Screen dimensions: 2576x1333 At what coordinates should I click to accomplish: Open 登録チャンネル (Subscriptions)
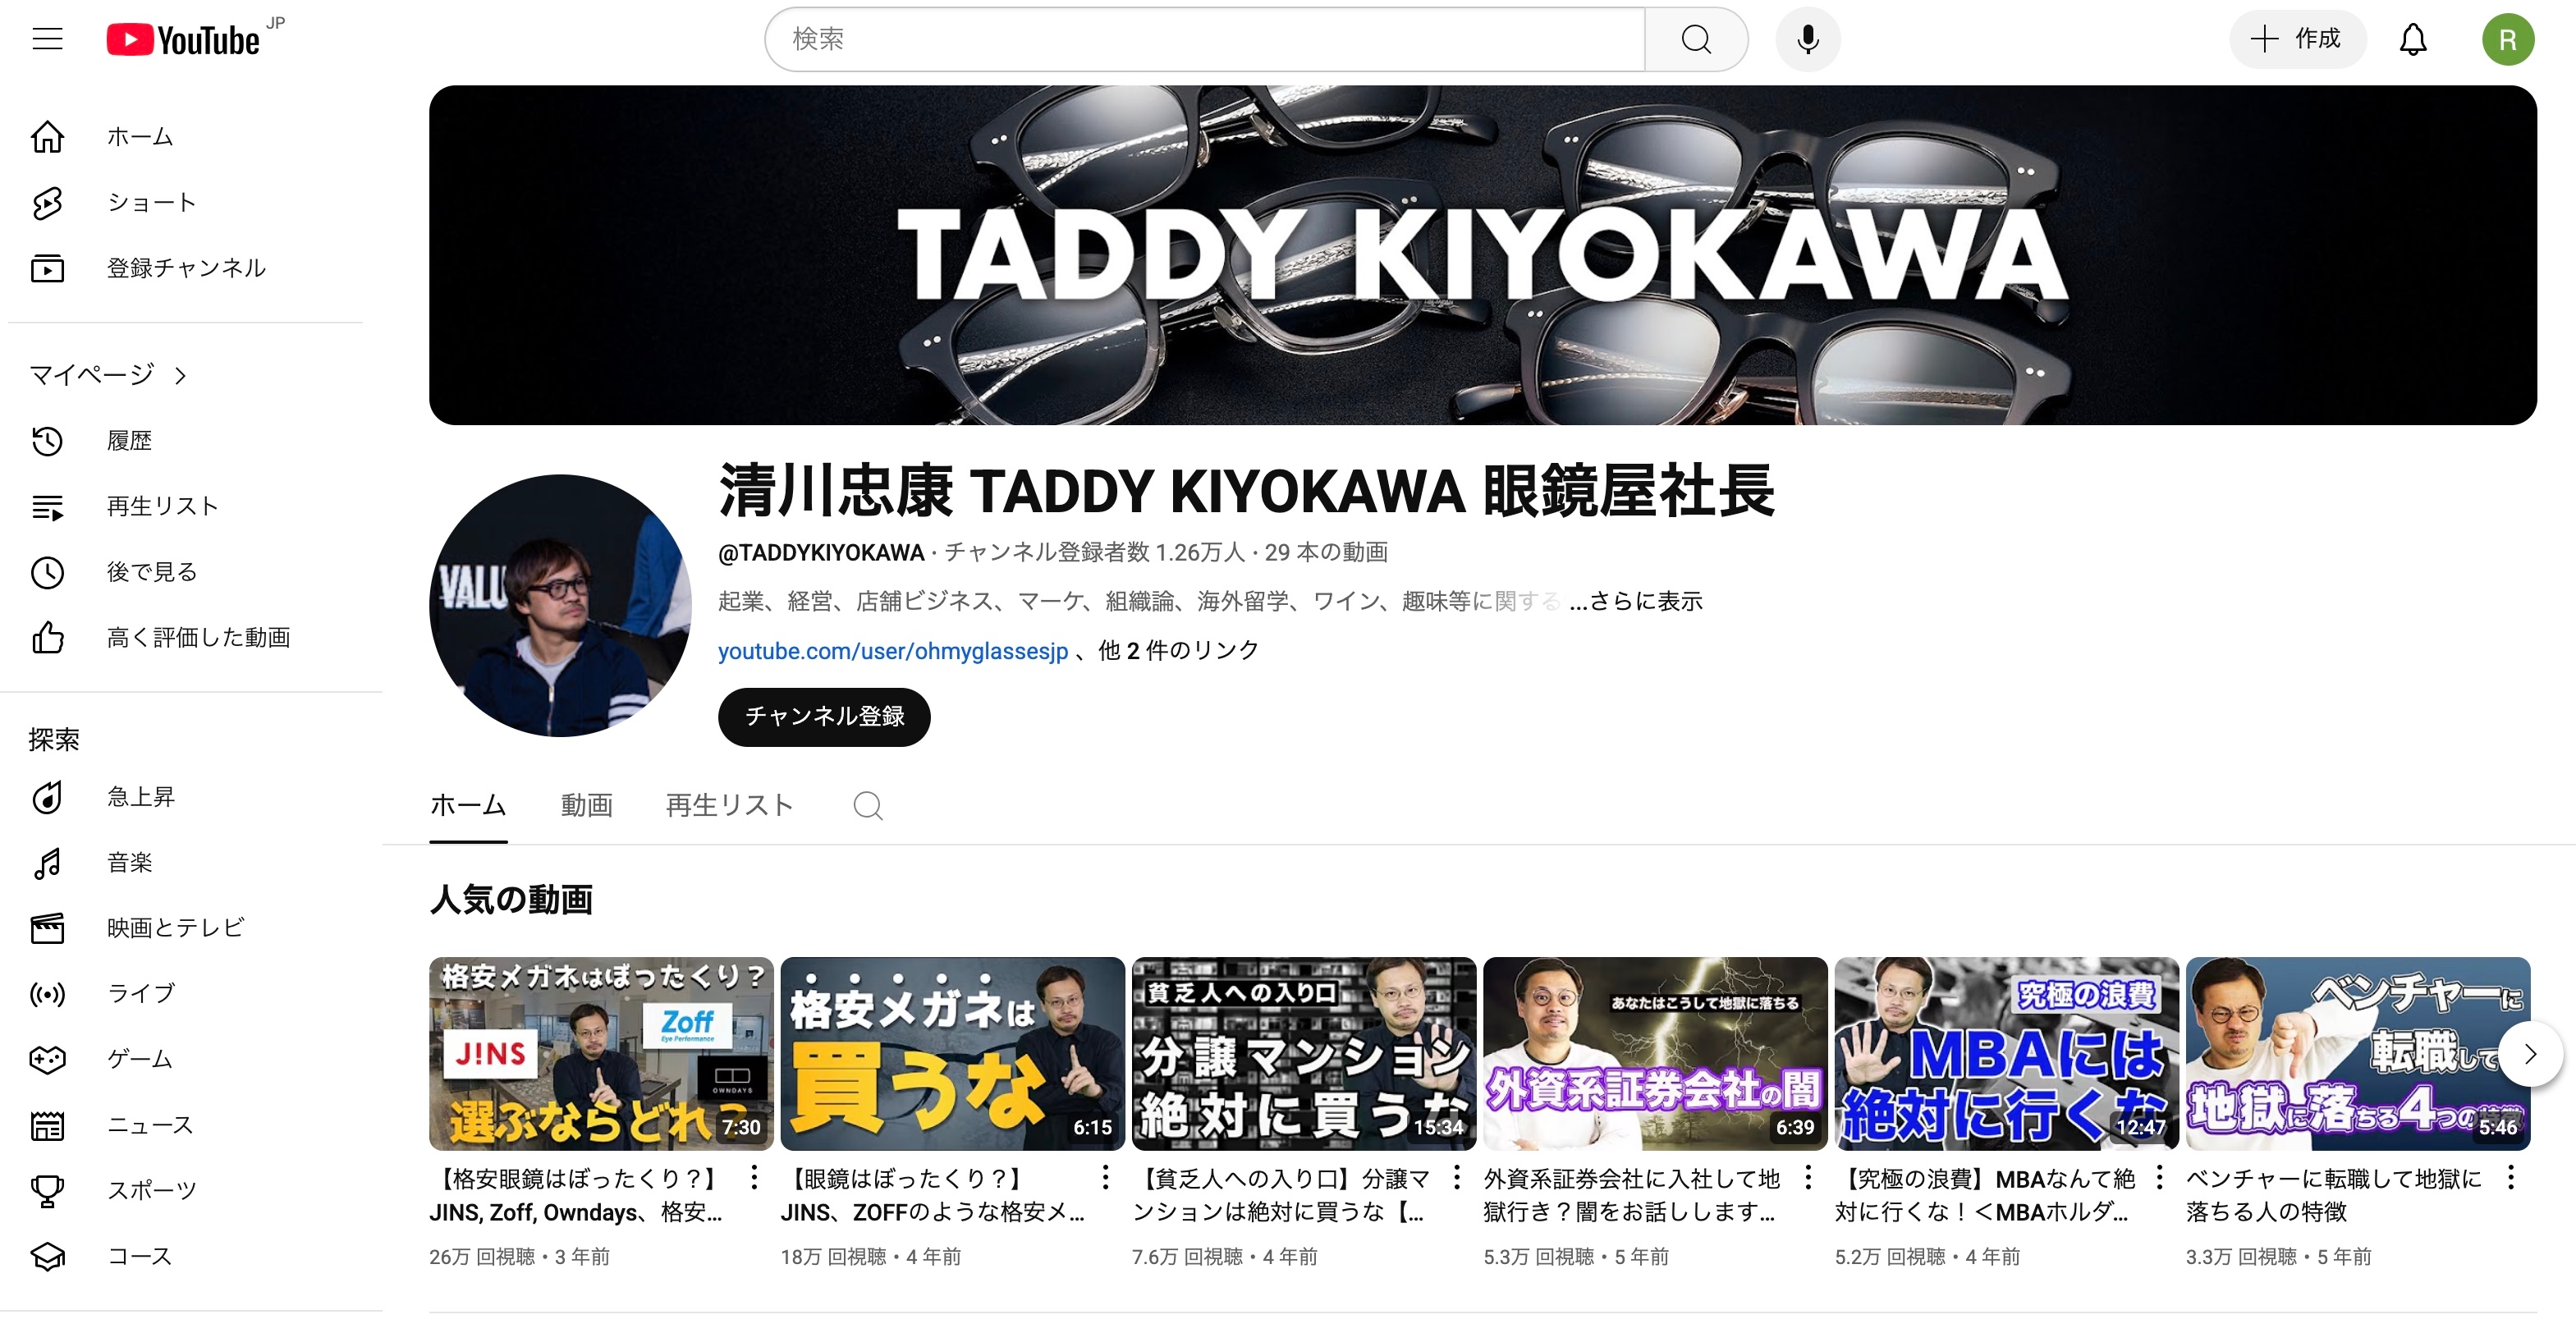click(x=185, y=268)
